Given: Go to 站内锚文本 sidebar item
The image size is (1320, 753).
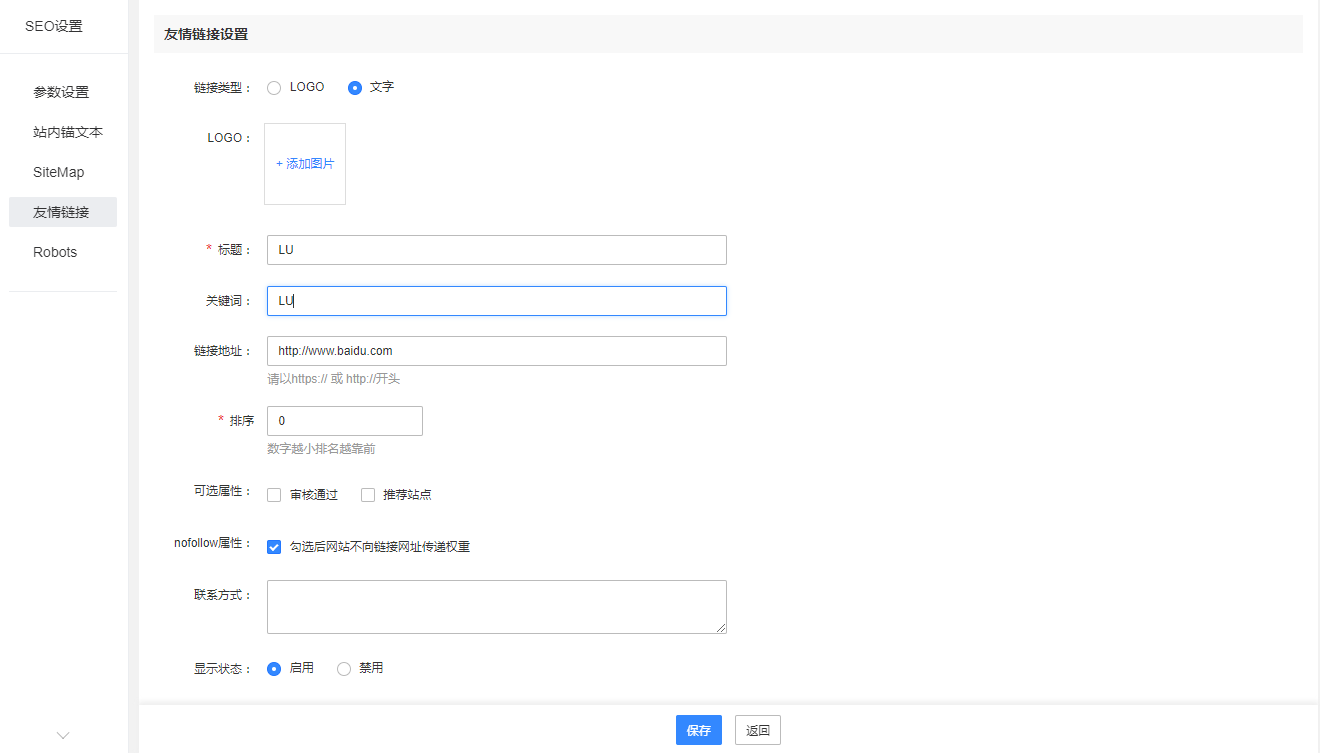Looking at the screenshot, I should click(67, 132).
